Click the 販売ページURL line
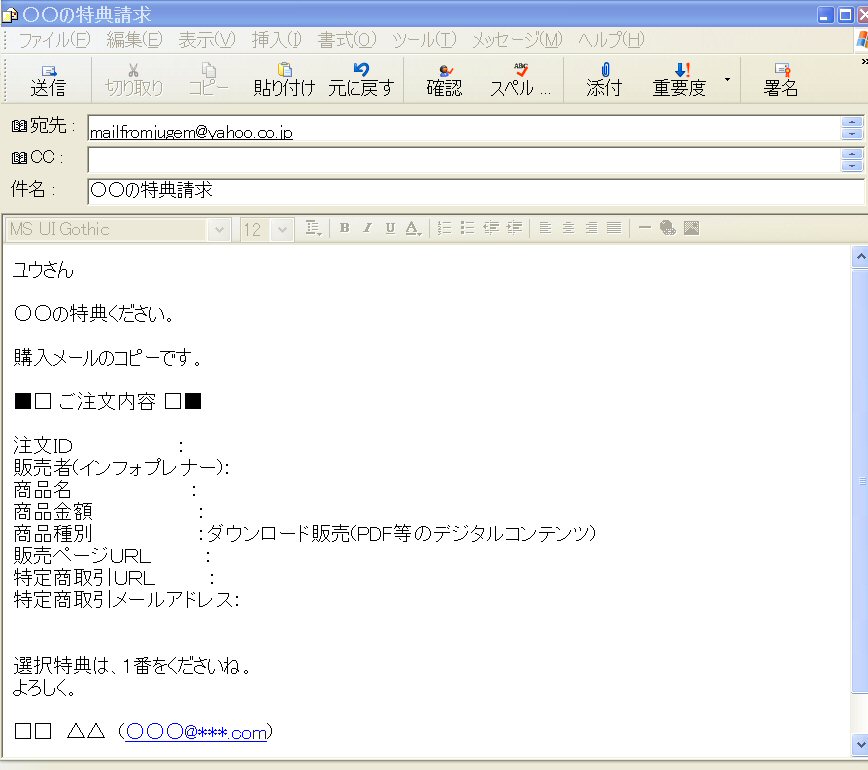Image resolution: width=868 pixels, height=770 pixels. 112,556
